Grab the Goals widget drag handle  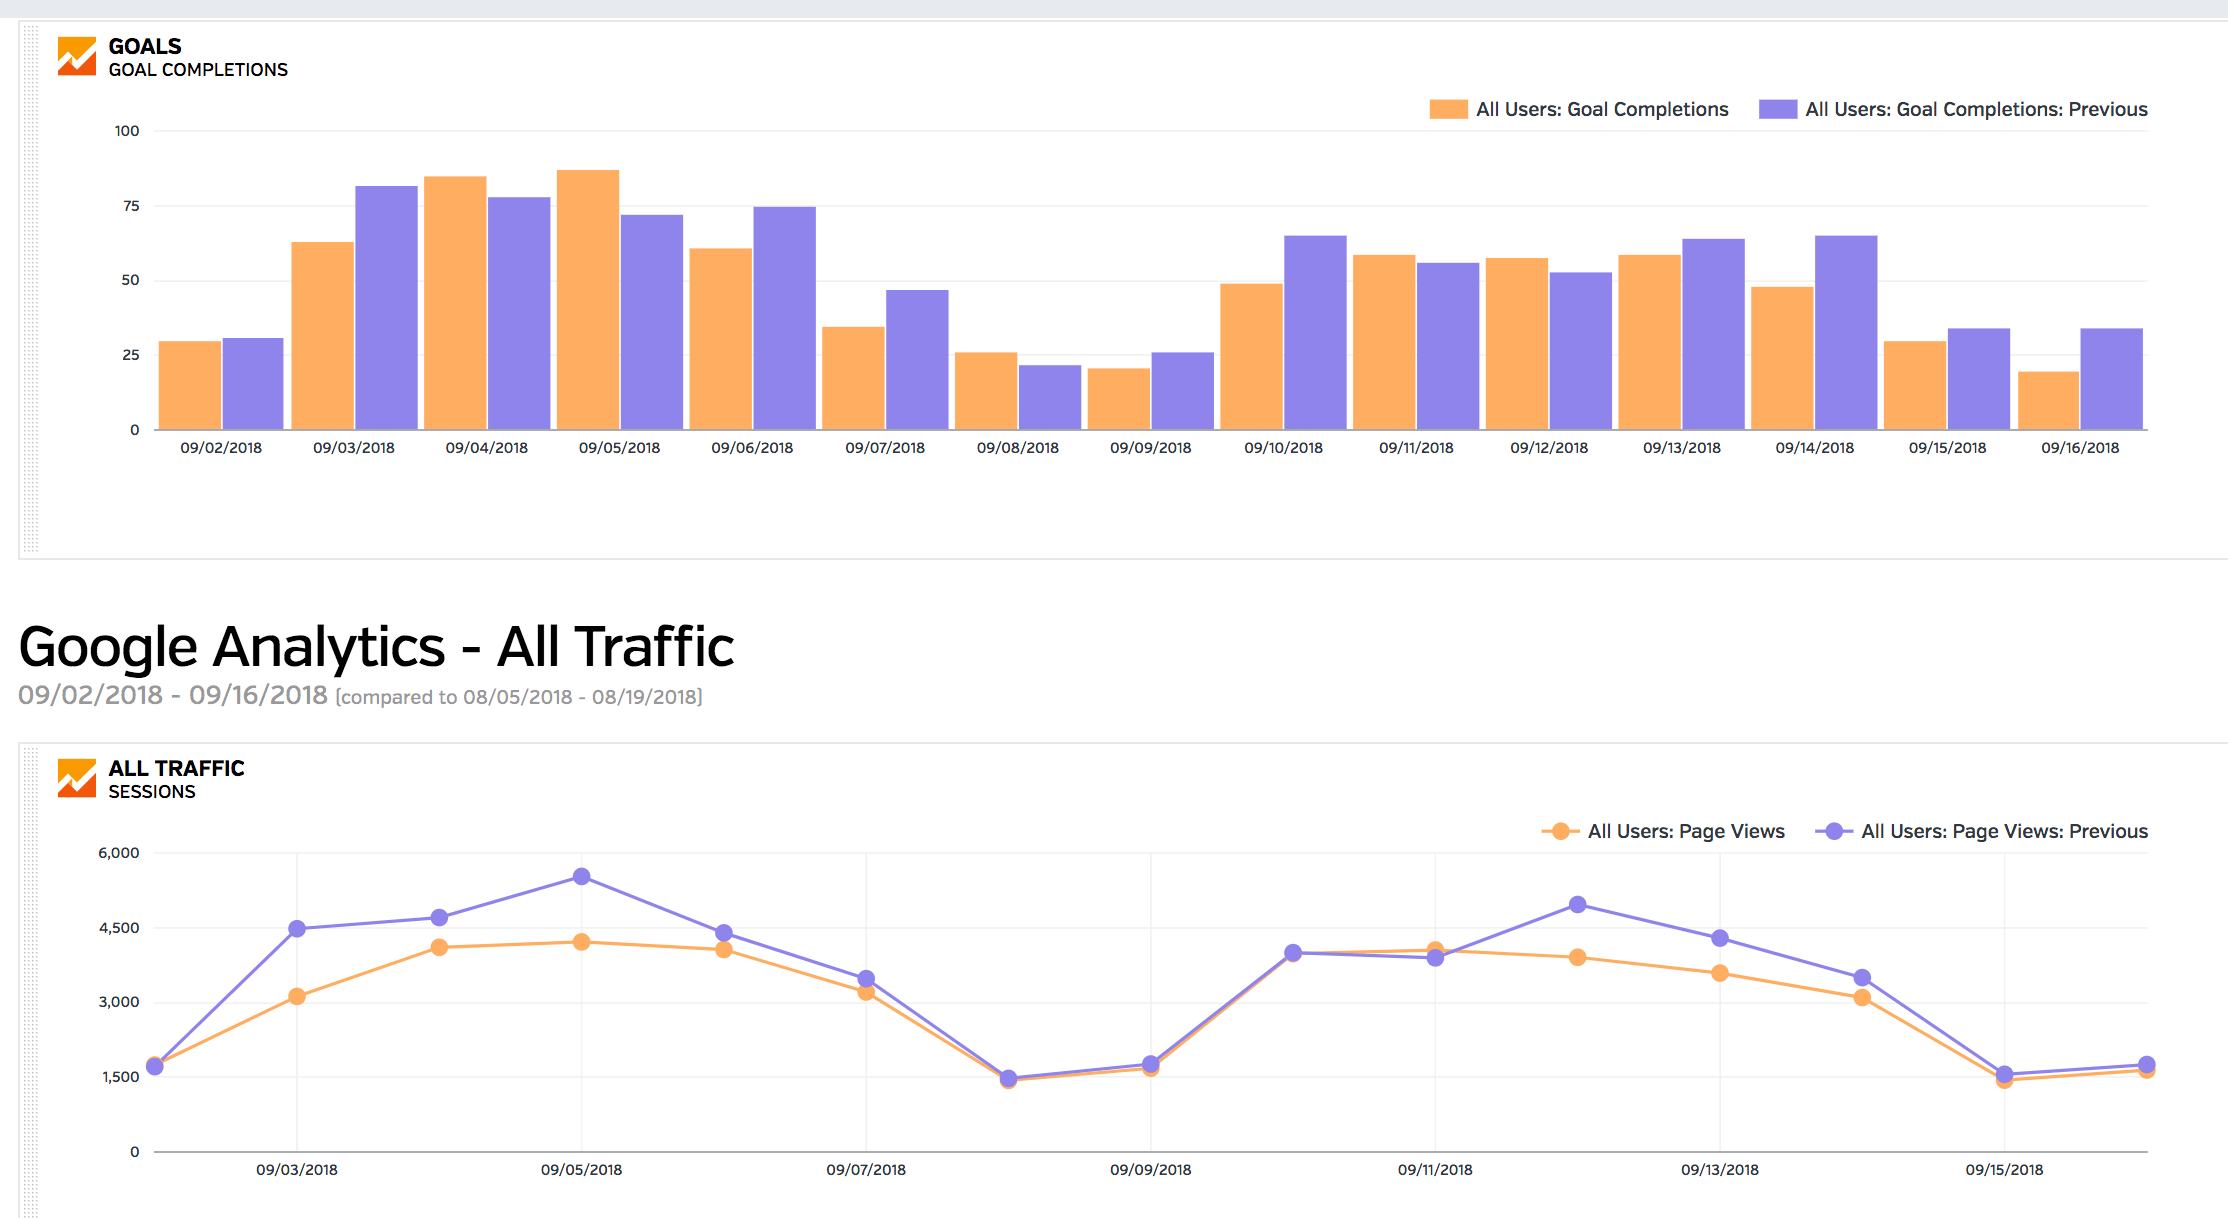click(x=31, y=290)
